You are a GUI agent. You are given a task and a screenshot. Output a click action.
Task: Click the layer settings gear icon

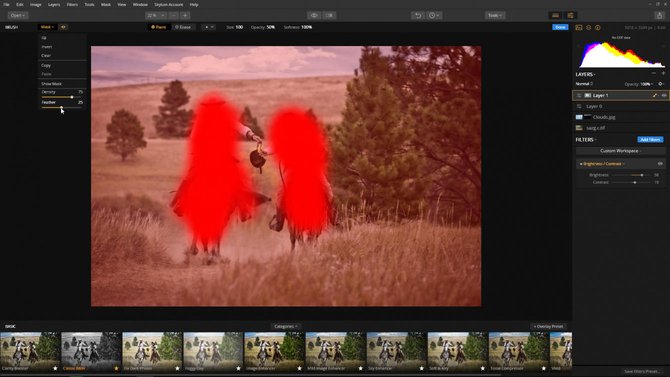[x=661, y=84]
